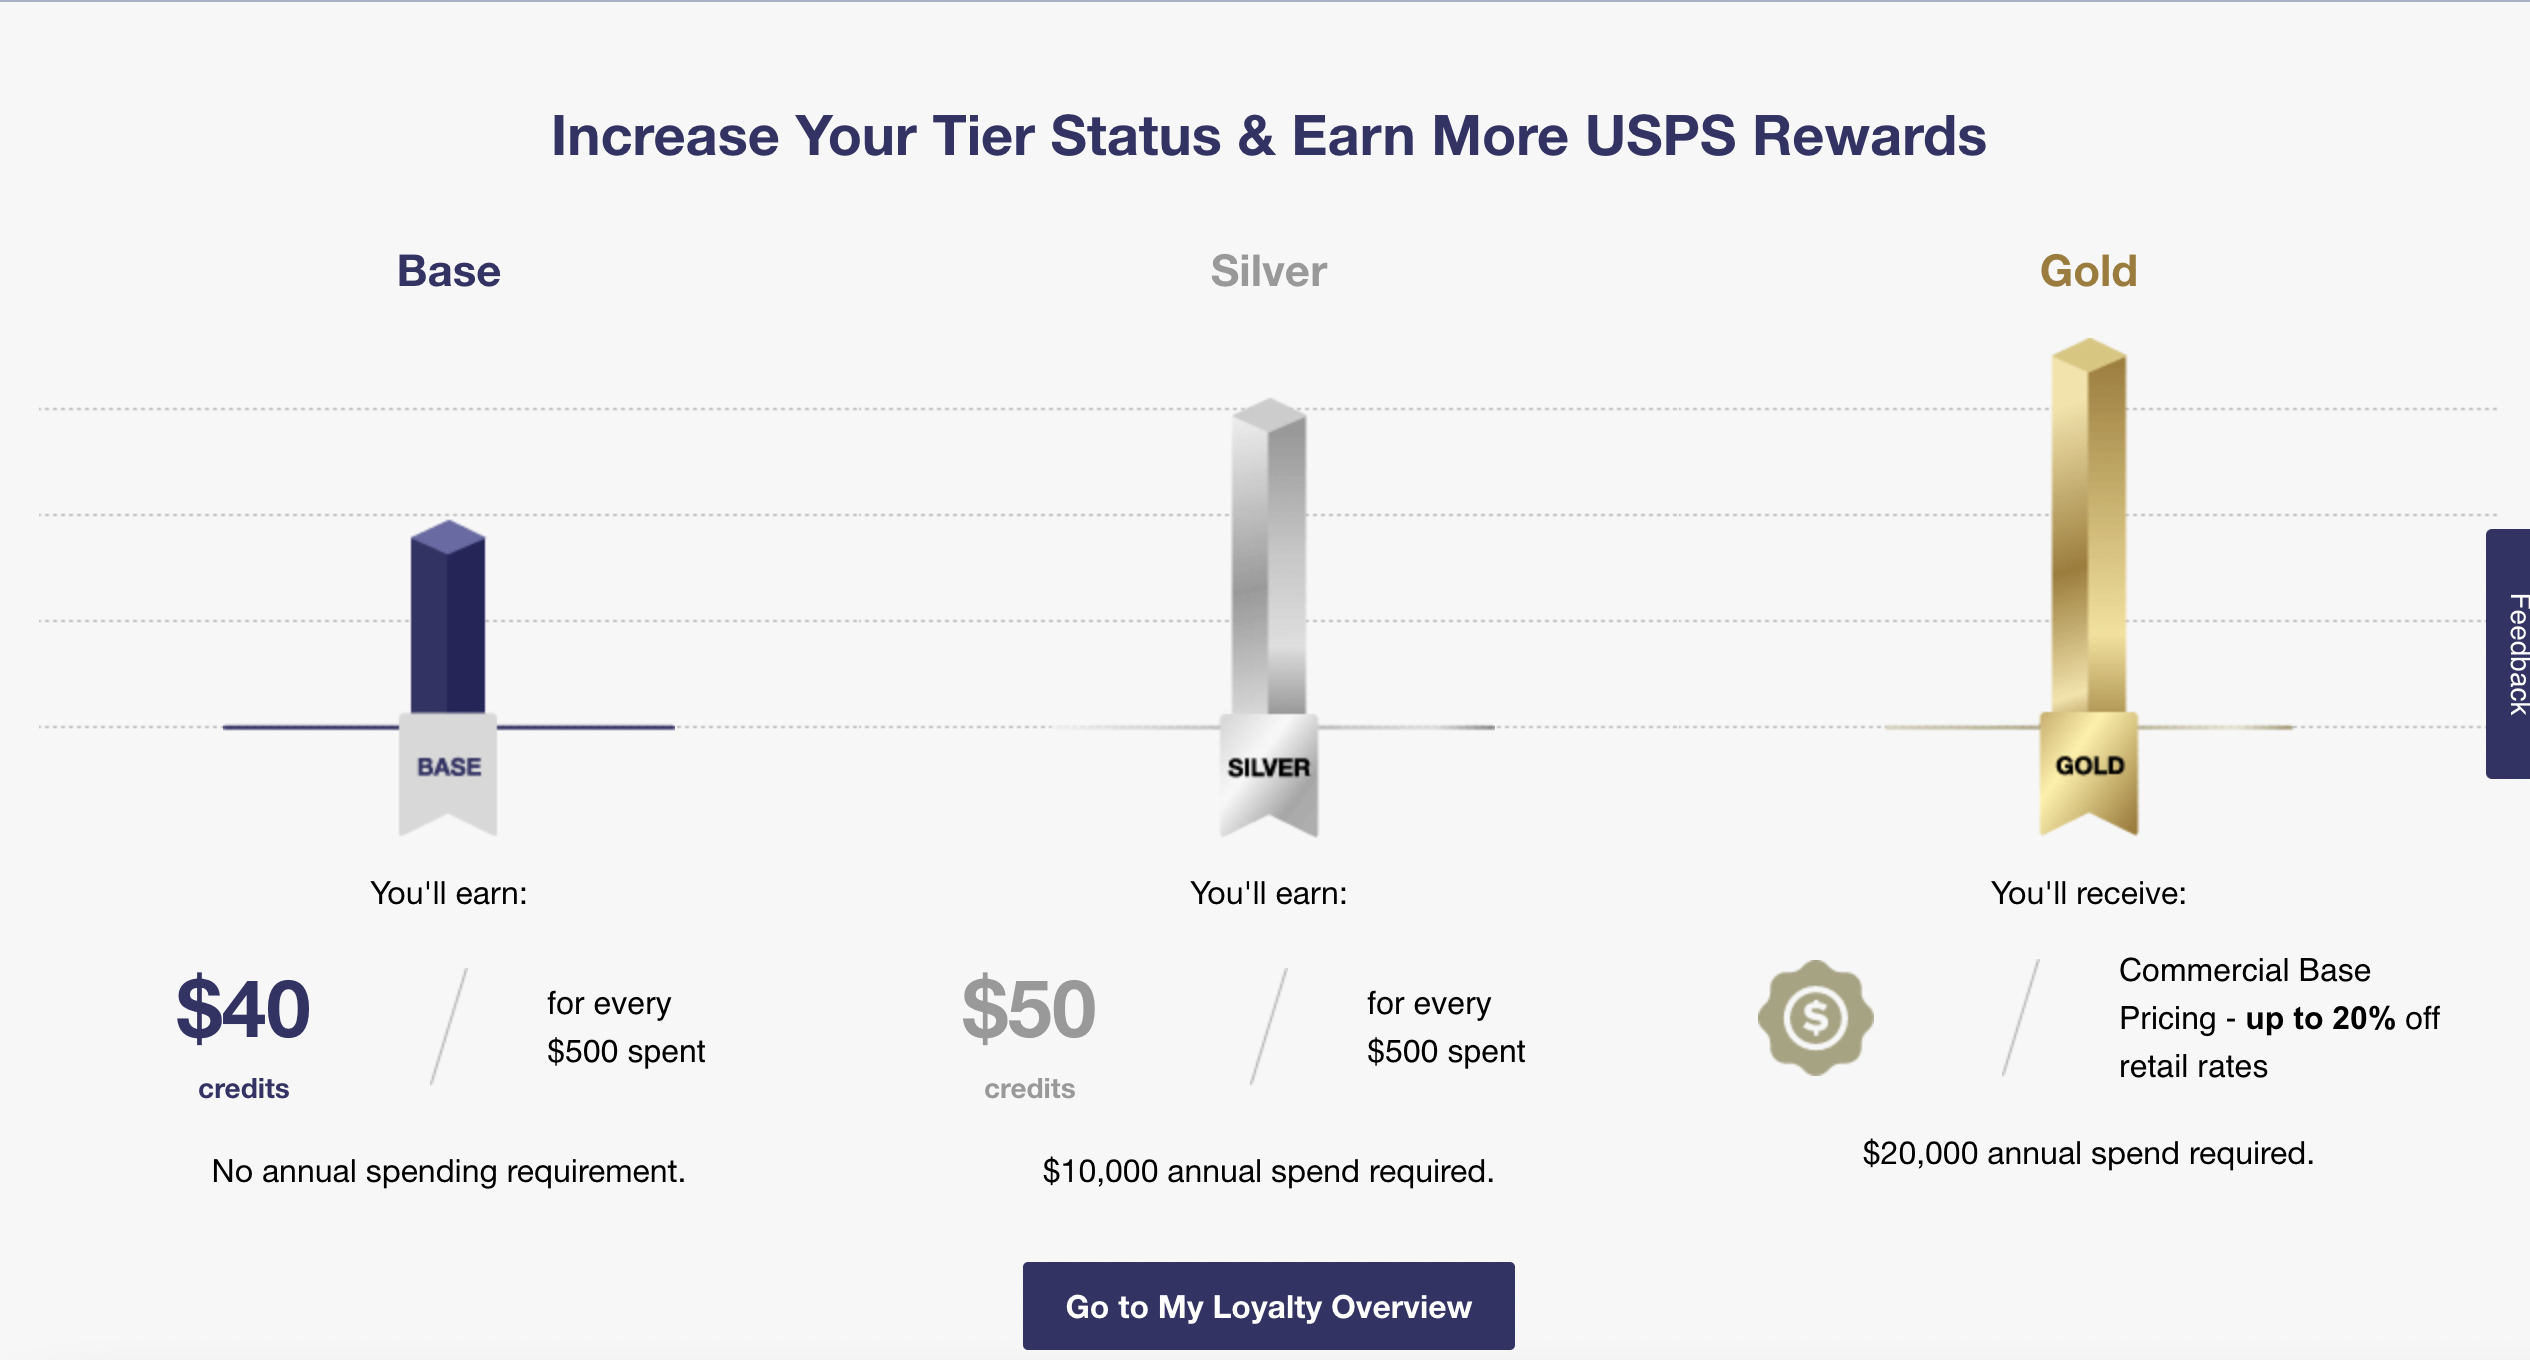Image resolution: width=2530 pixels, height=1360 pixels.
Task: Click the BASE ribbon badge
Action: point(448,770)
